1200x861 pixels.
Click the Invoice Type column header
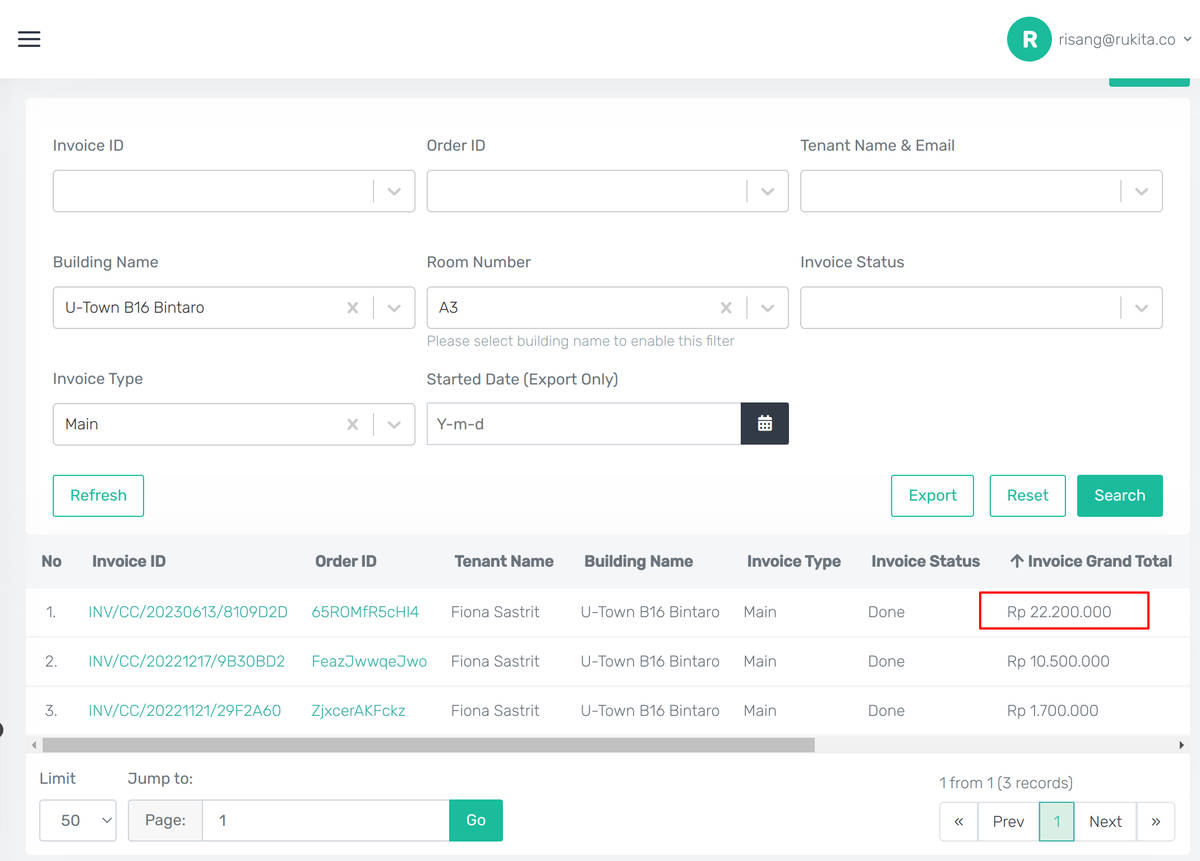pyautogui.click(x=794, y=561)
